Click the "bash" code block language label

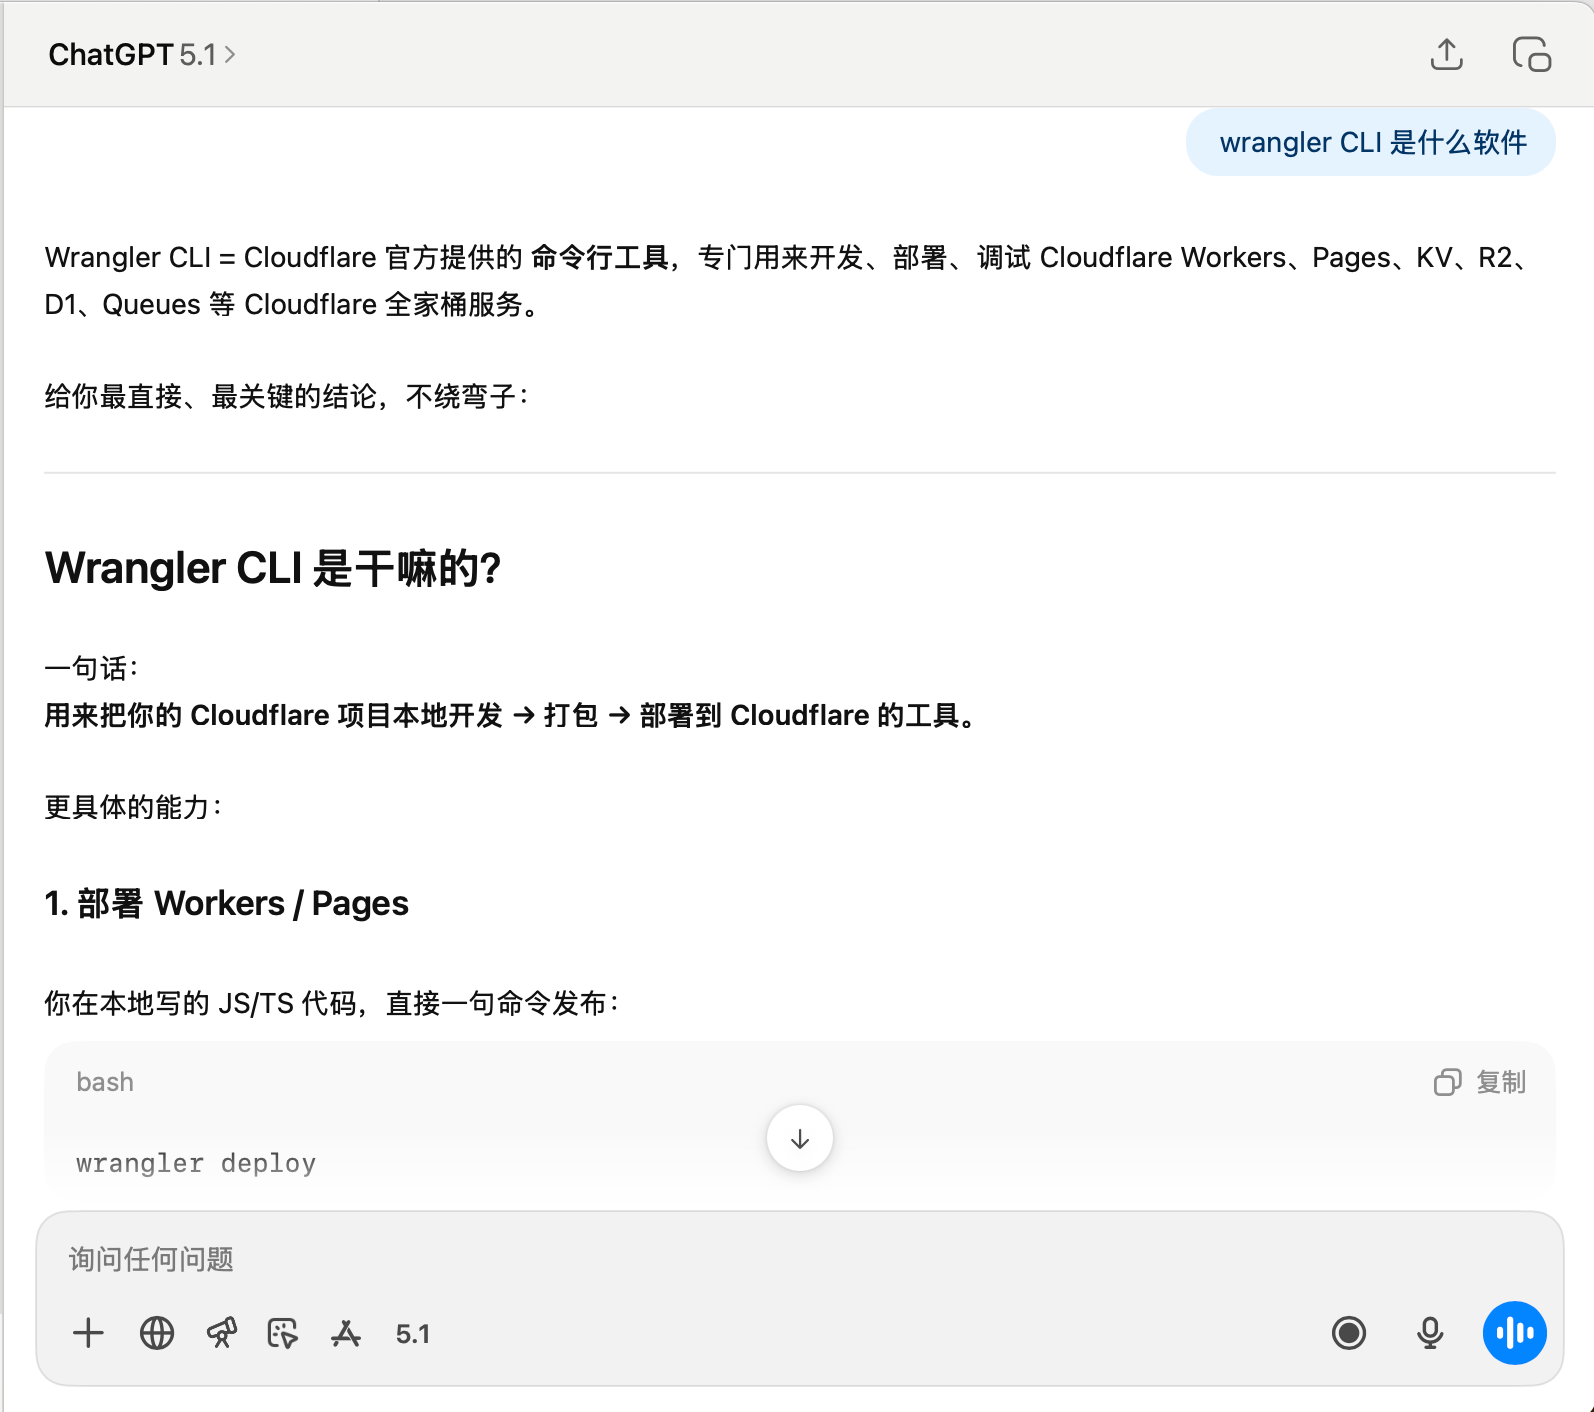[x=105, y=1082]
